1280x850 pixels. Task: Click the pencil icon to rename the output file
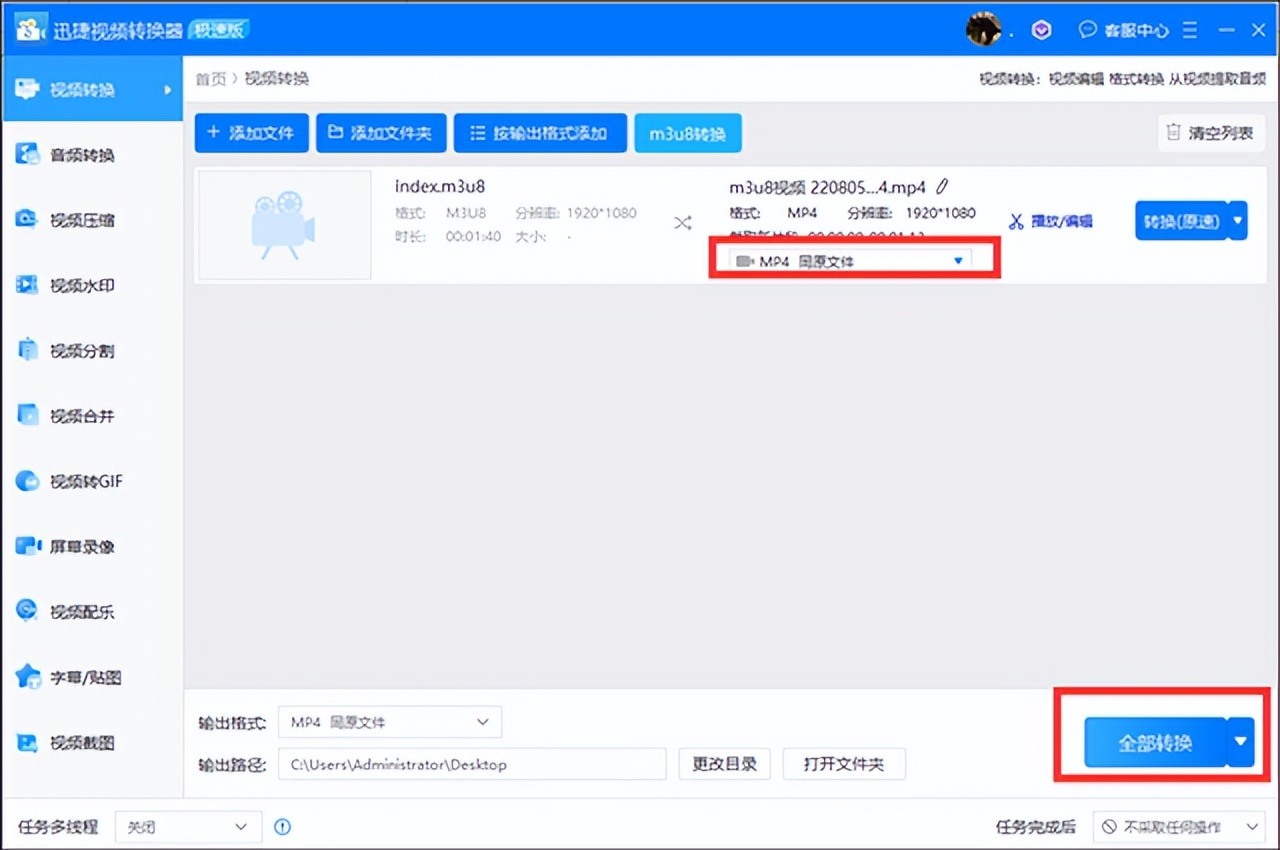tap(941, 185)
